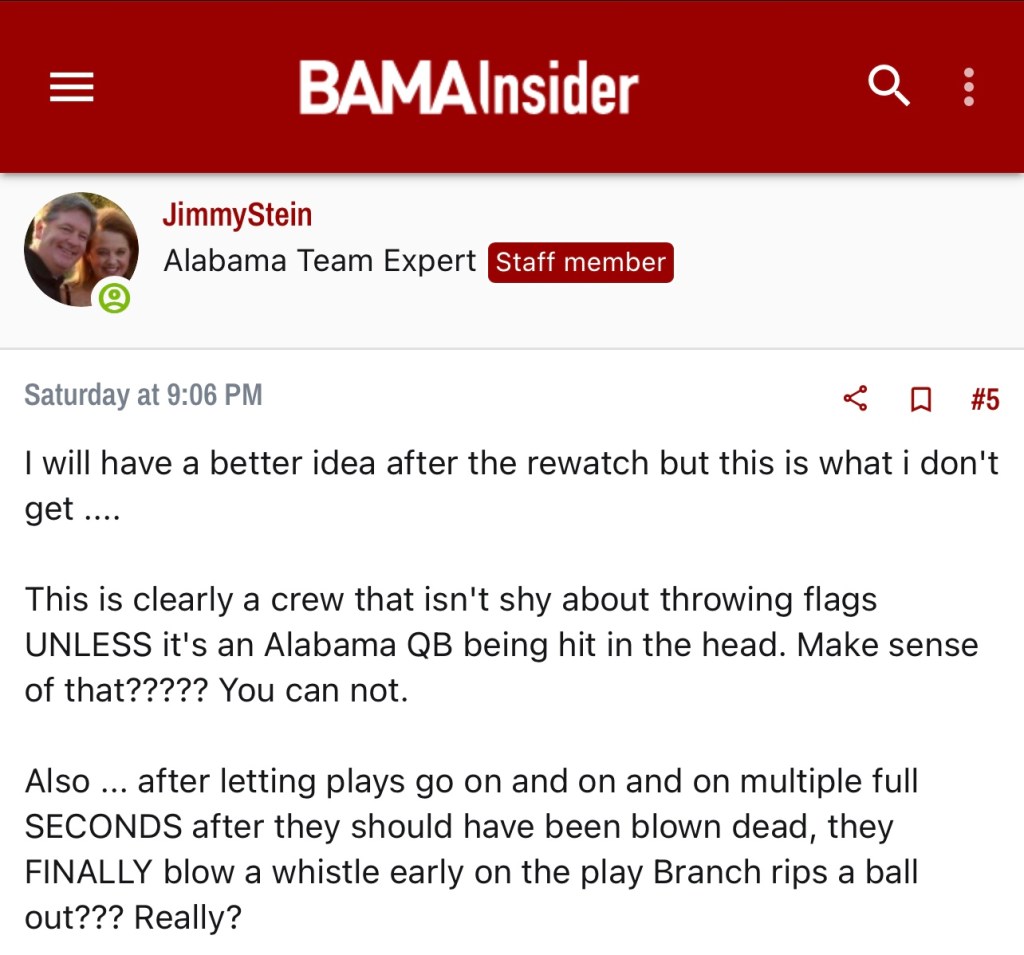
Task: Click the #5 post number link
Action: pos(984,400)
